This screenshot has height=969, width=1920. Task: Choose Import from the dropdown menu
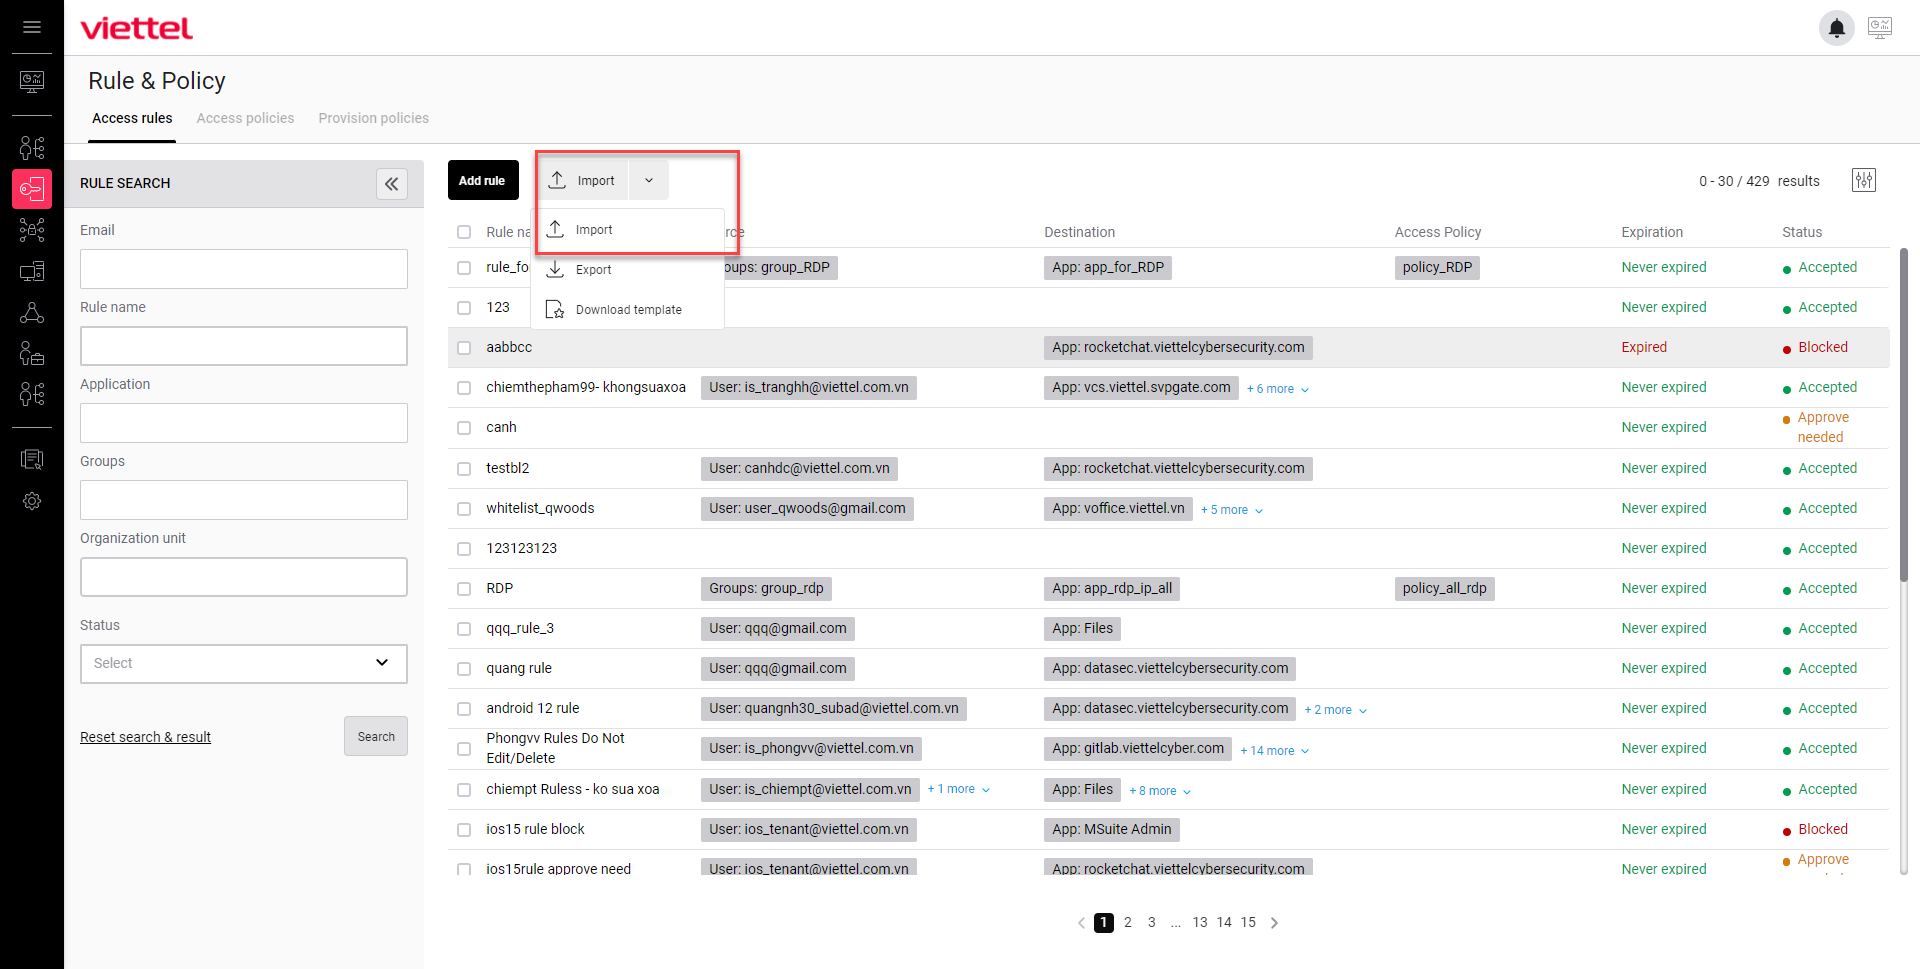coord(628,230)
